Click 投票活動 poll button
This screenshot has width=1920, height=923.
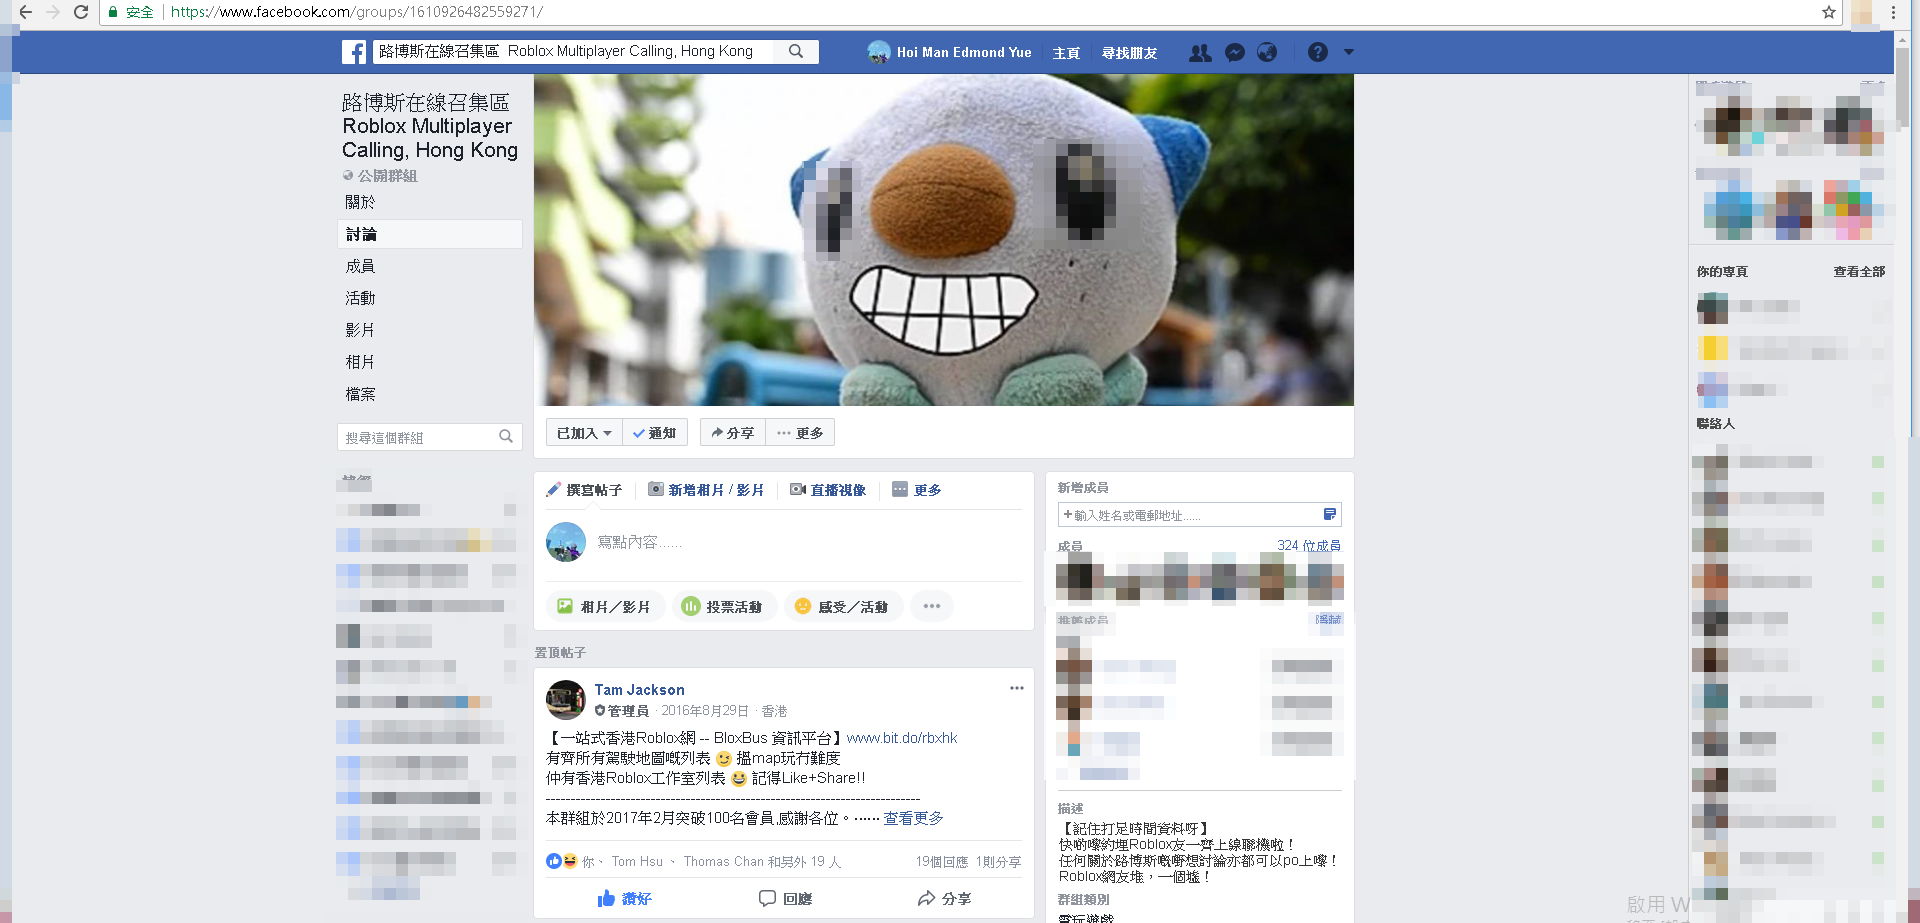tap(724, 607)
